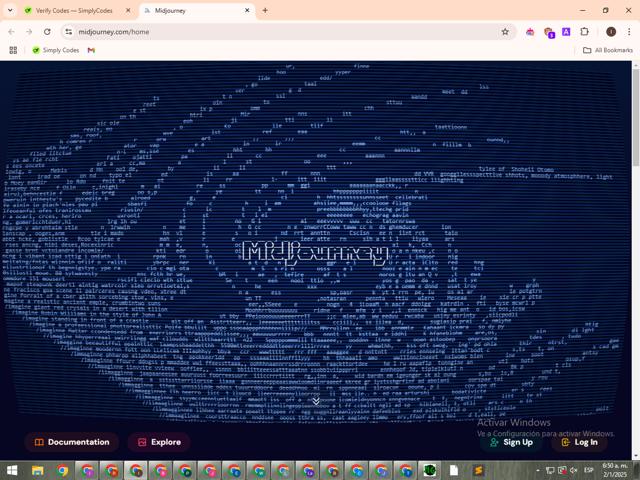Viewport: 640px width, 480px height.
Task: Open a new browser tab
Action: click(x=265, y=11)
